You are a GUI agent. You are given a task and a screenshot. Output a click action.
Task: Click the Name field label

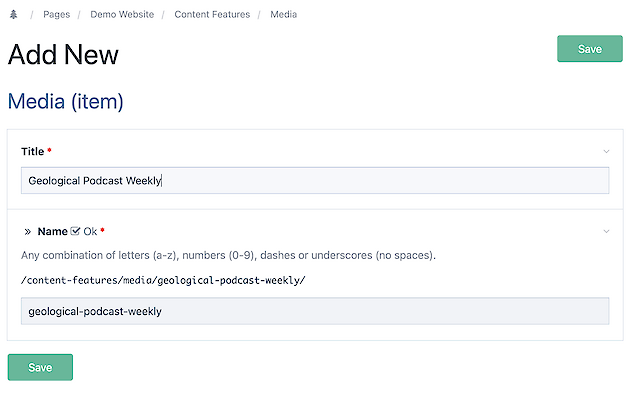point(52,231)
